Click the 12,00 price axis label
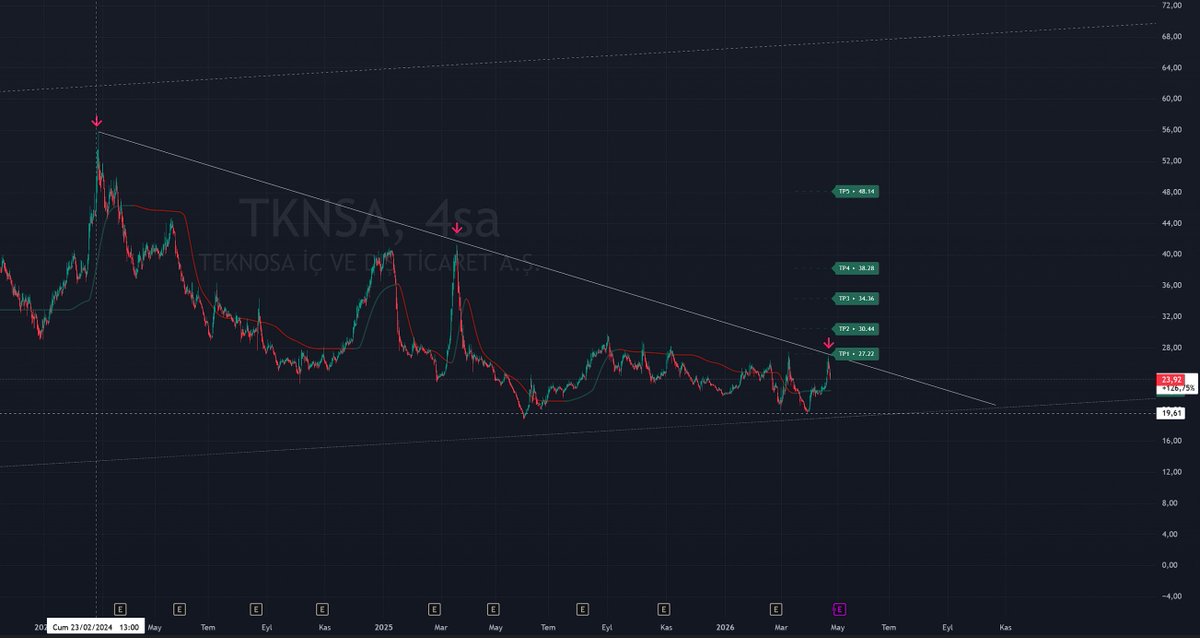The height and width of the screenshot is (638, 1200). pos(1172,472)
